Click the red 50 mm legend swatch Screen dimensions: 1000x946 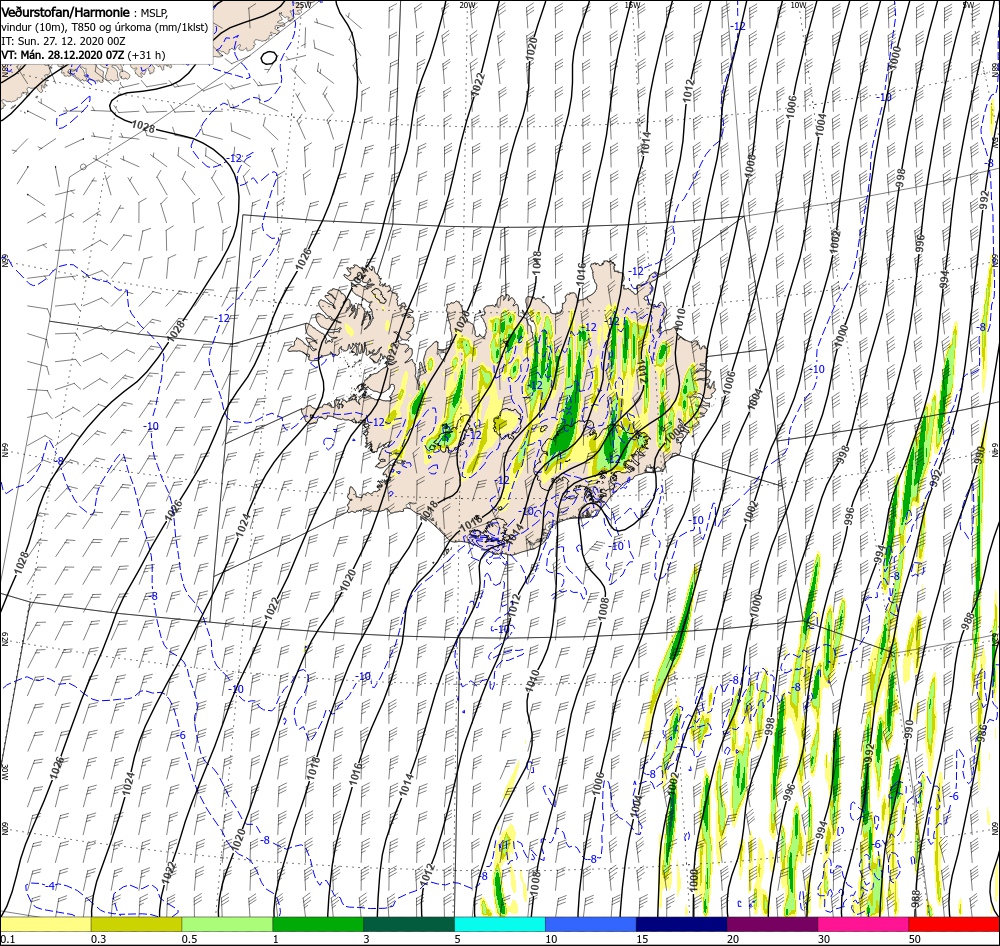point(954,924)
